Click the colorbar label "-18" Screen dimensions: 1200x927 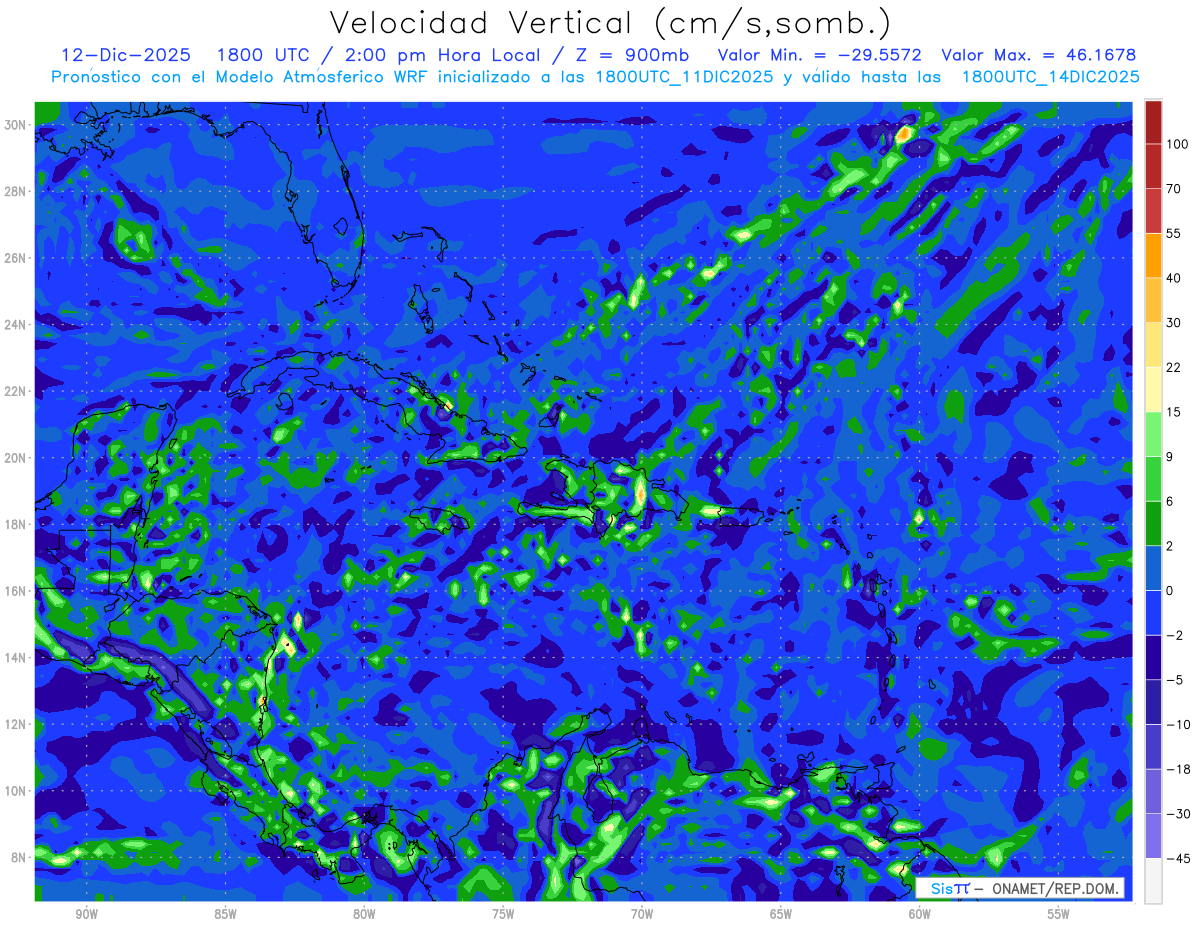coord(1177,769)
